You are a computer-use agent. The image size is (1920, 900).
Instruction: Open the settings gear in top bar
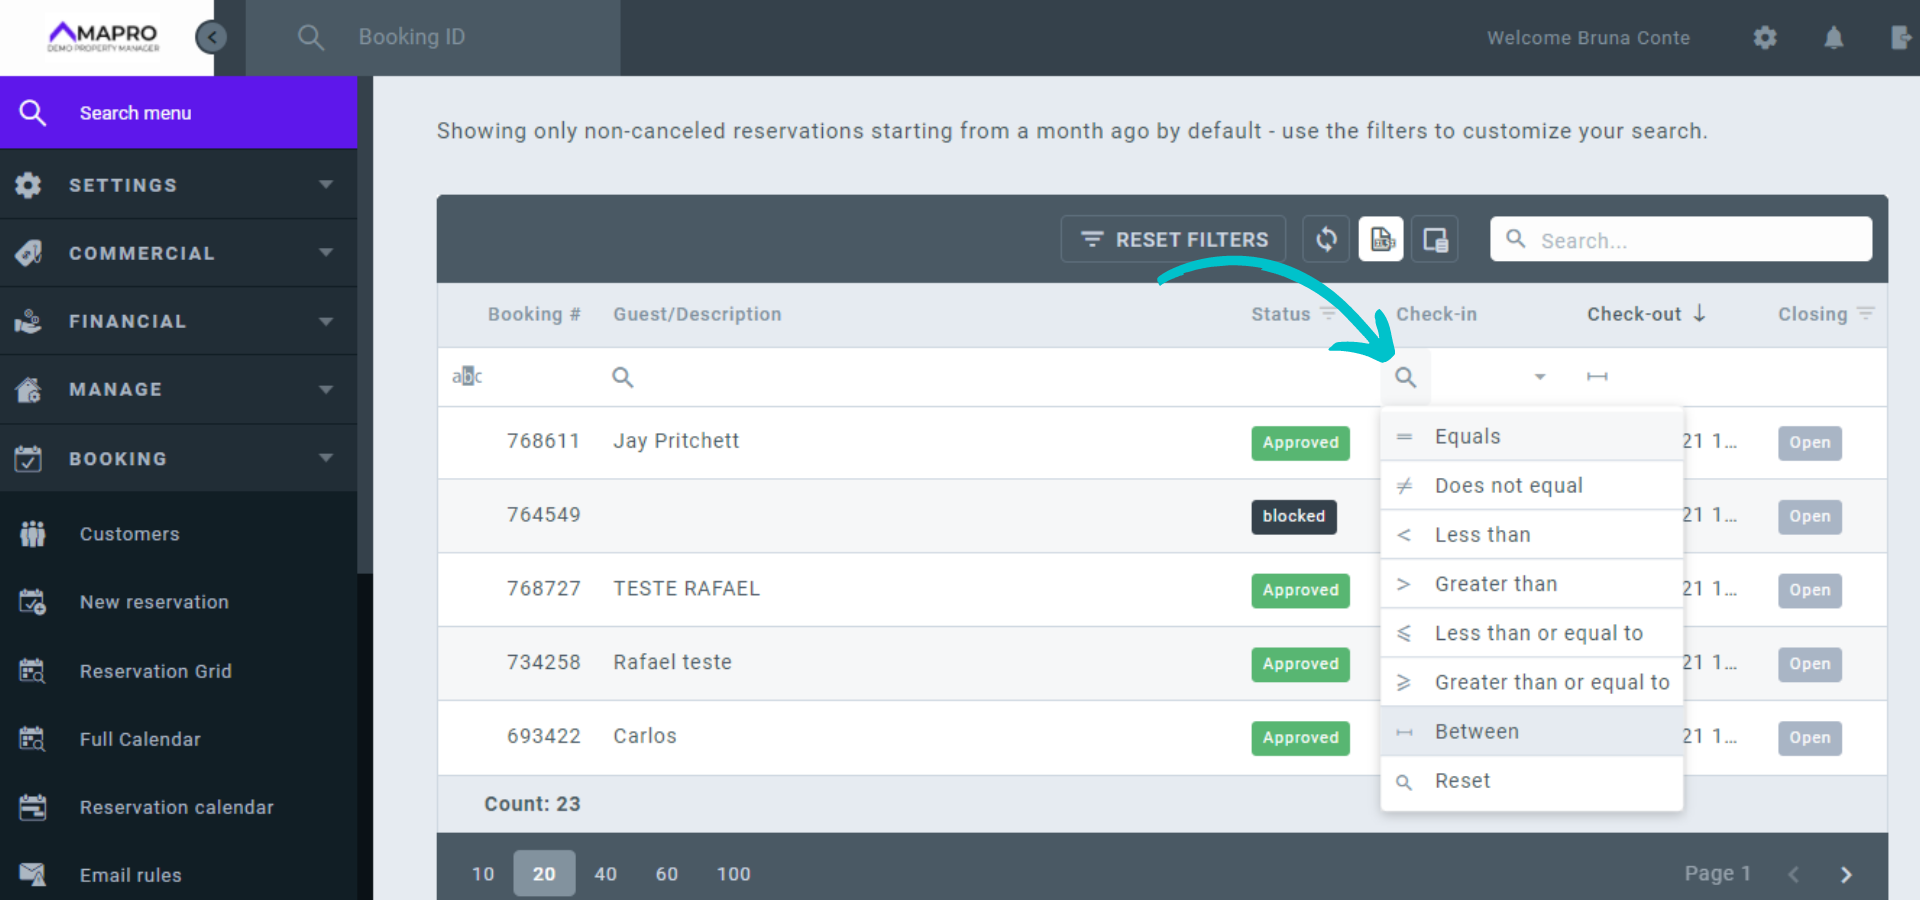[1765, 38]
